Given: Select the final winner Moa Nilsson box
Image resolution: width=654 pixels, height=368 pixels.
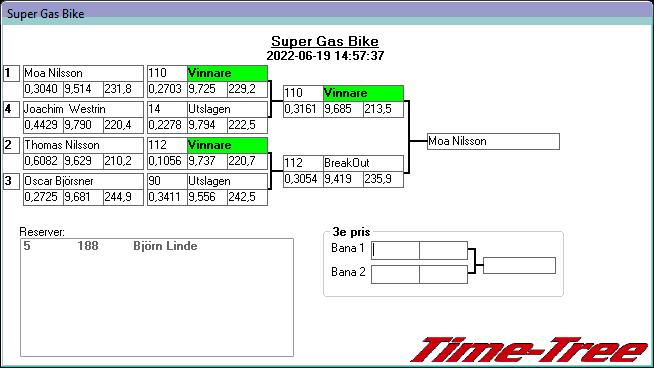Looking at the screenshot, I should [493, 141].
